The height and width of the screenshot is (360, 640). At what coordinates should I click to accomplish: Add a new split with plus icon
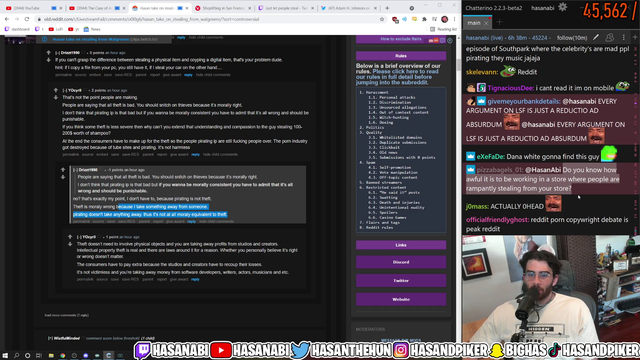click(x=635, y=38)
